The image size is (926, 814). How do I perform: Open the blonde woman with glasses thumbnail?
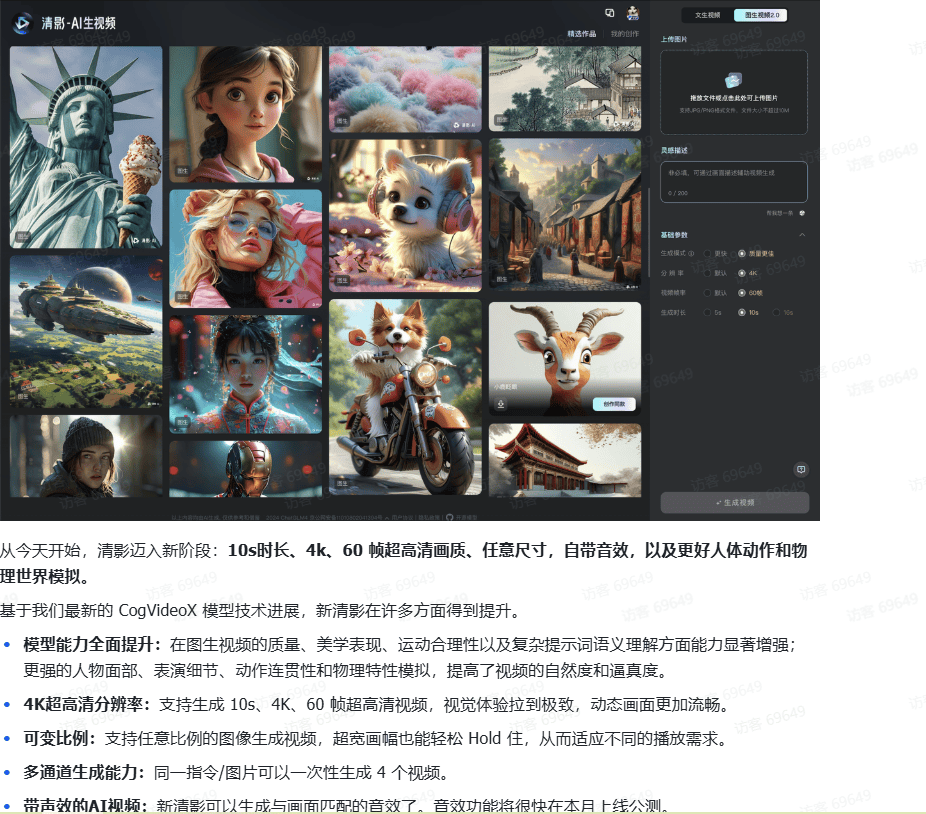tap(246, 249)
